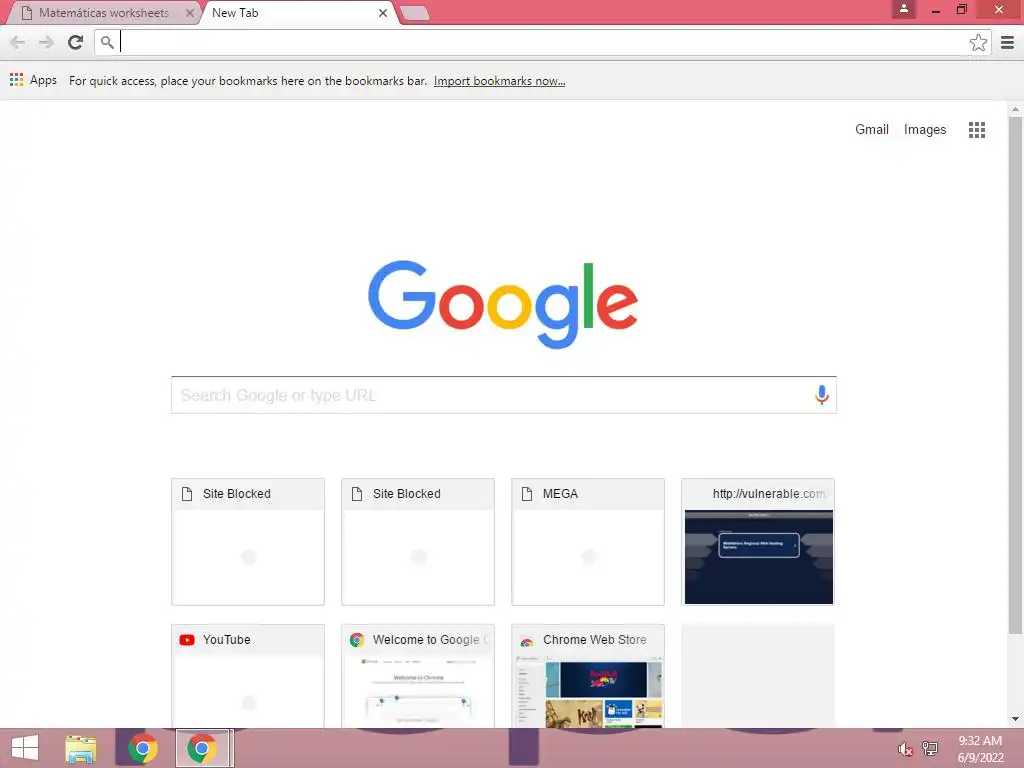Click the Search Google or type URL box
The image size is (1024, 768).
[x=504, y=395]
